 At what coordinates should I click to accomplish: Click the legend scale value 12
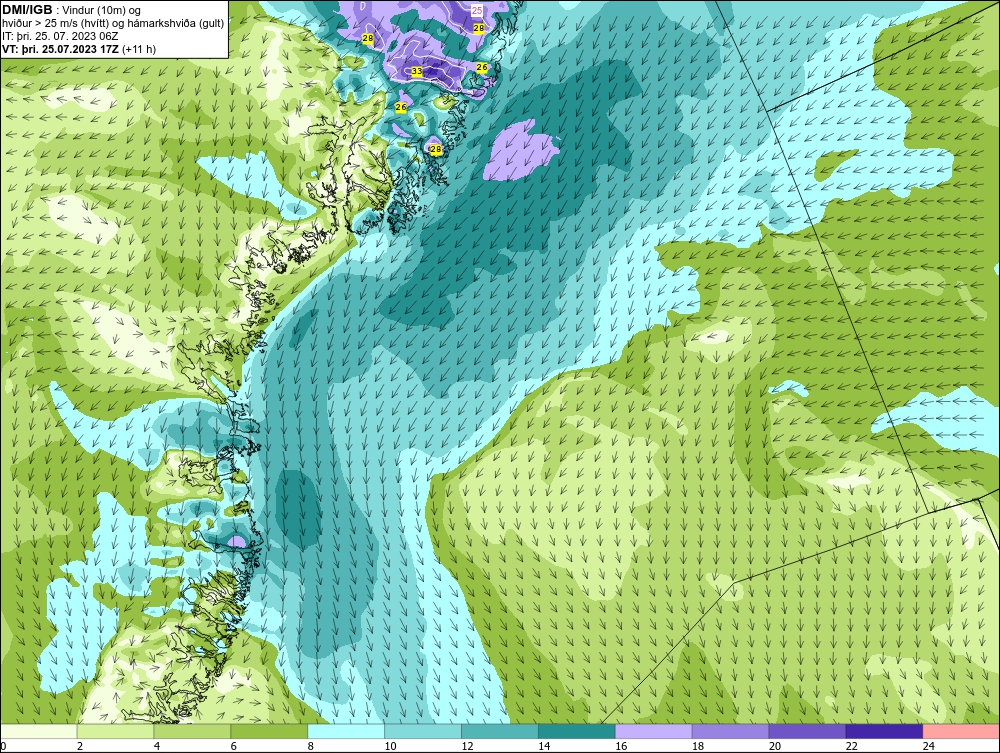click(467, 746)
